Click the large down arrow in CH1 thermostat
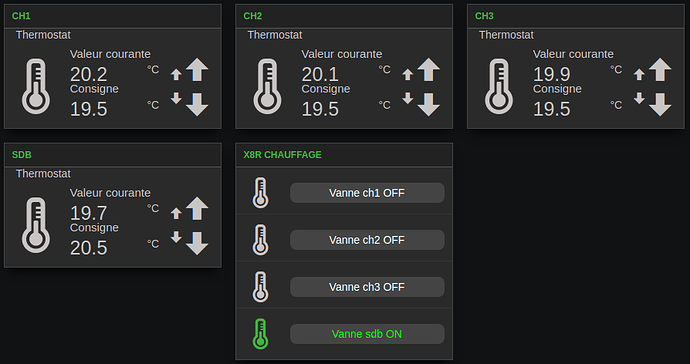 tap(197, 104)
